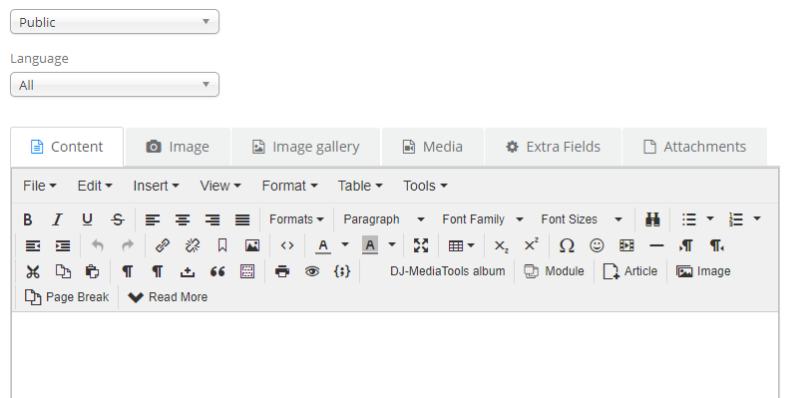The width and height of the screenshot is (800, 398).
Task: Set left-to-right text direction
Action: tap(686, 246)
